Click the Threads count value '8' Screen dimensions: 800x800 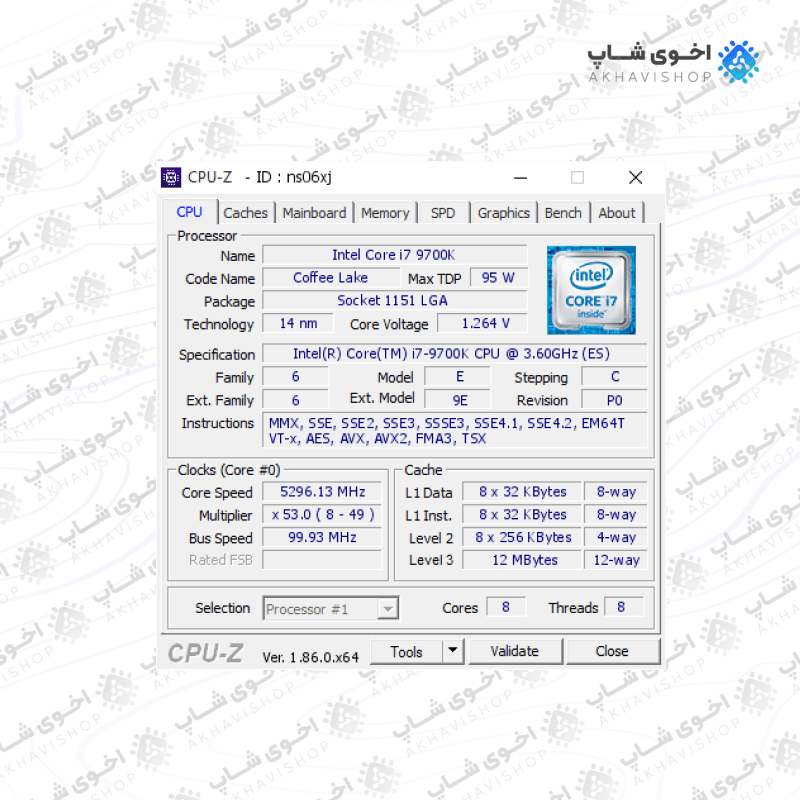pos(623,607)
